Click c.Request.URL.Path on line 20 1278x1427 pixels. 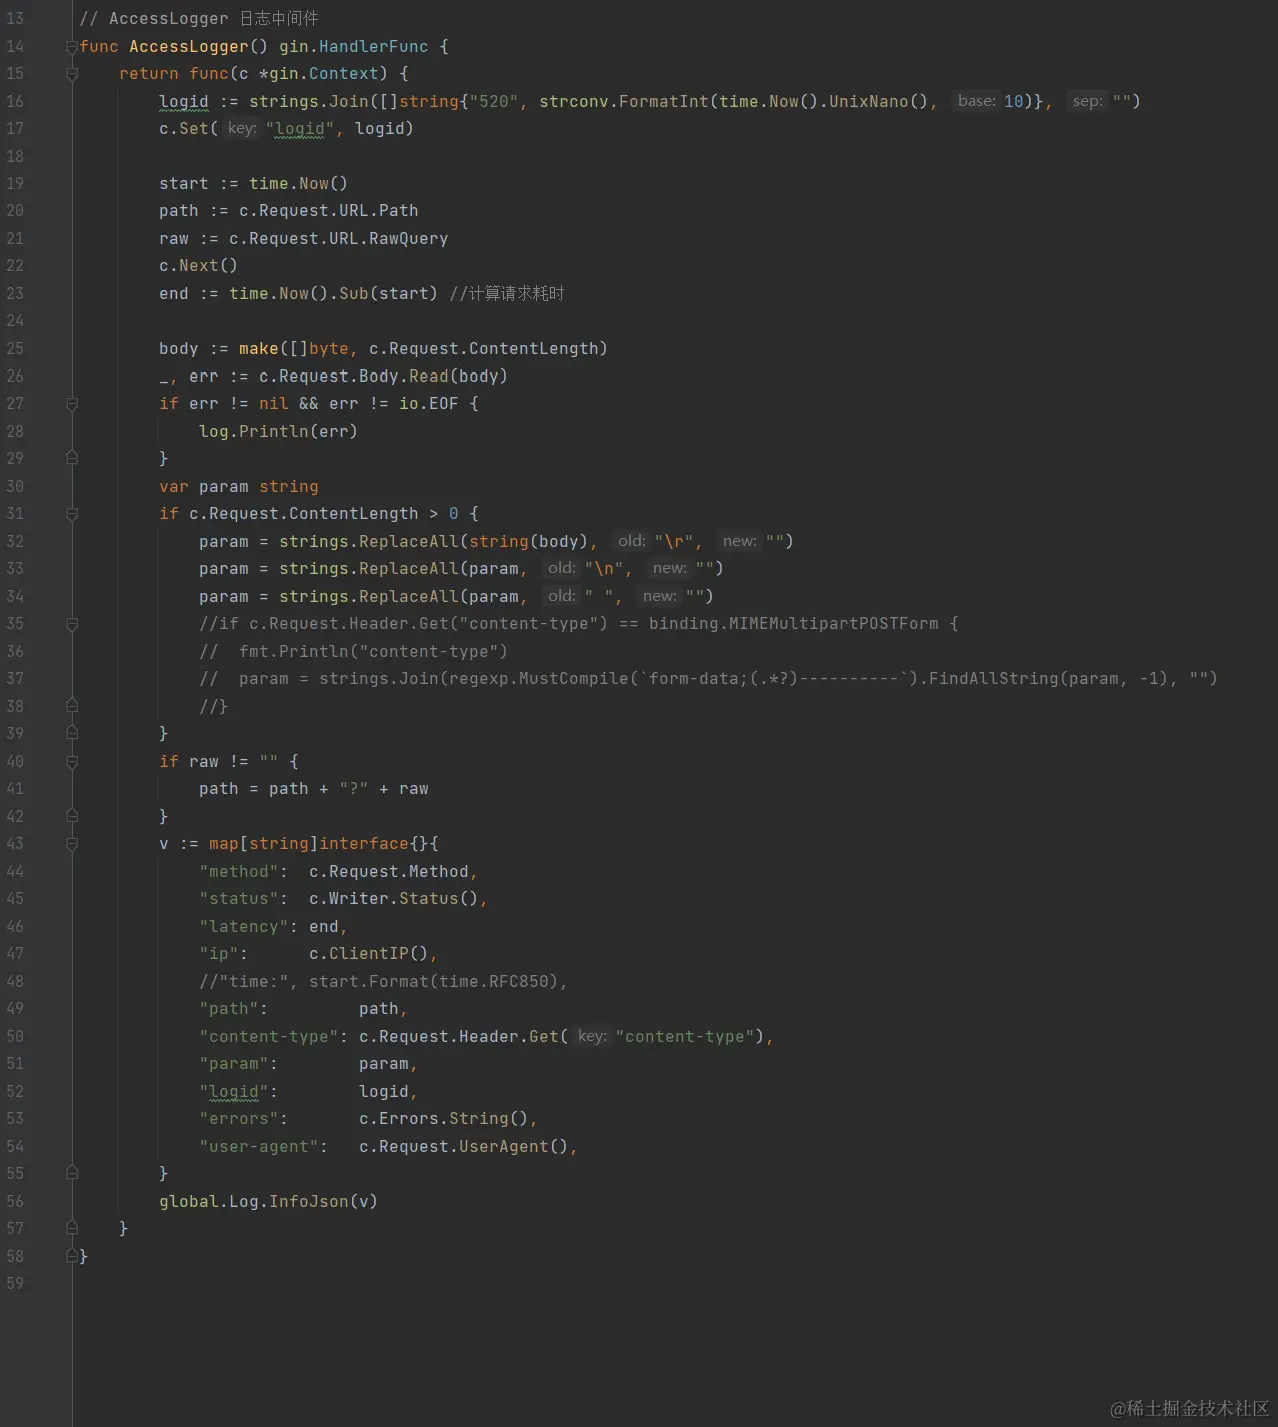pos(328,211)
